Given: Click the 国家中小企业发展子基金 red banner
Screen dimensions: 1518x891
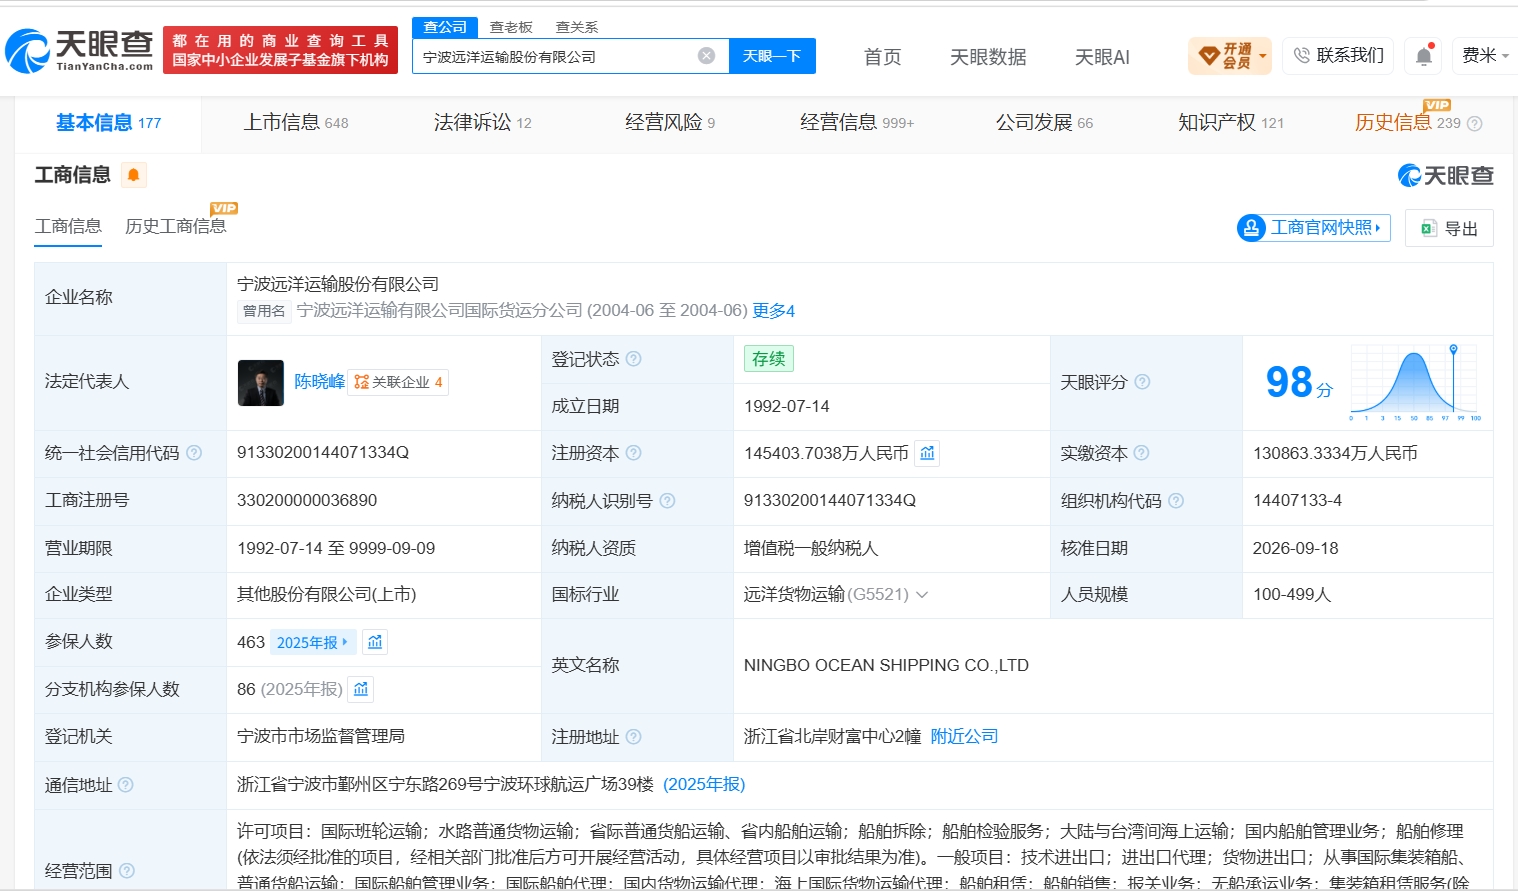Looking at the screenshot, I should pos(280,50).
